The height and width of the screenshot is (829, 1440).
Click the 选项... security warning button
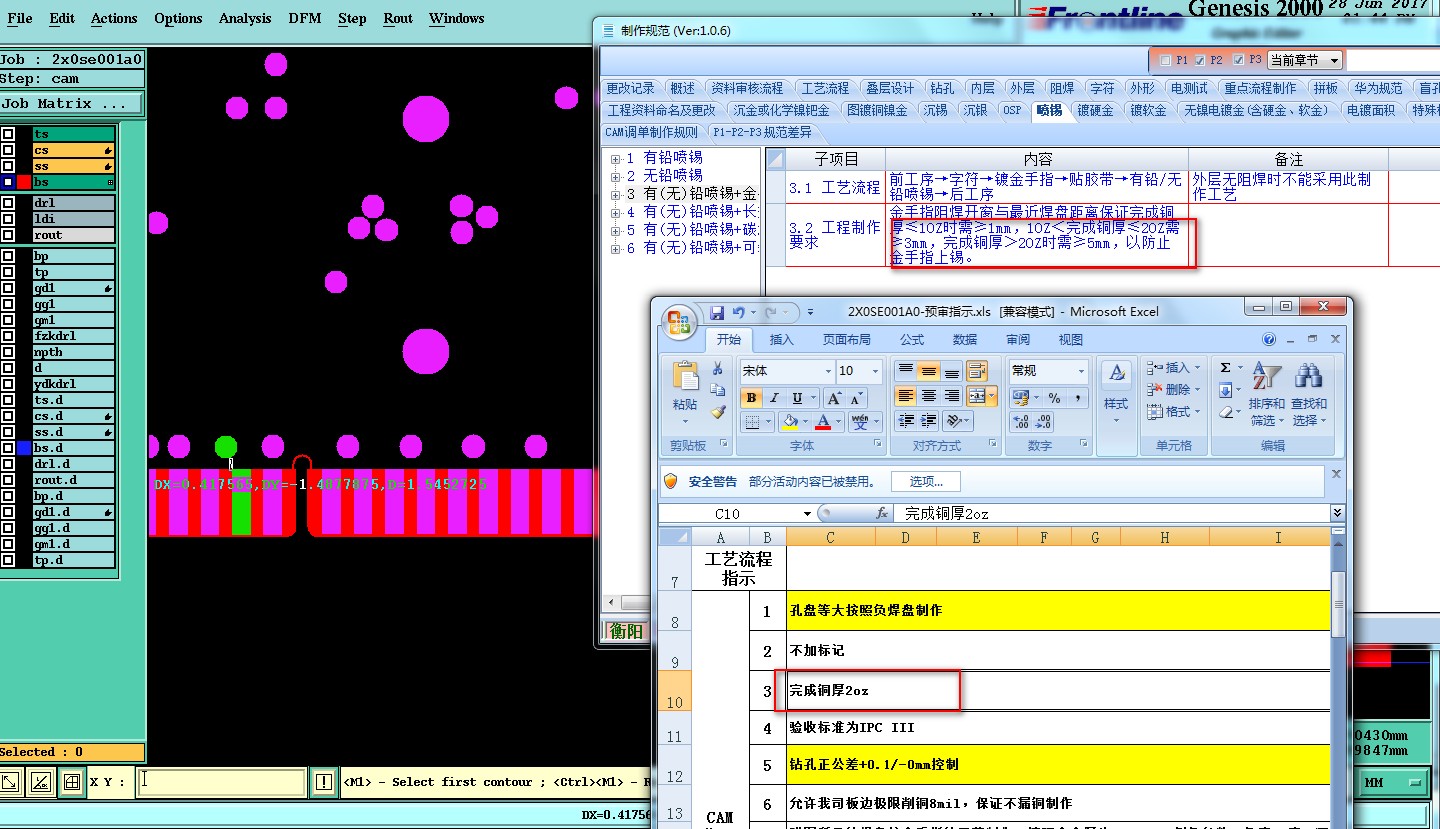coord(926,482)
